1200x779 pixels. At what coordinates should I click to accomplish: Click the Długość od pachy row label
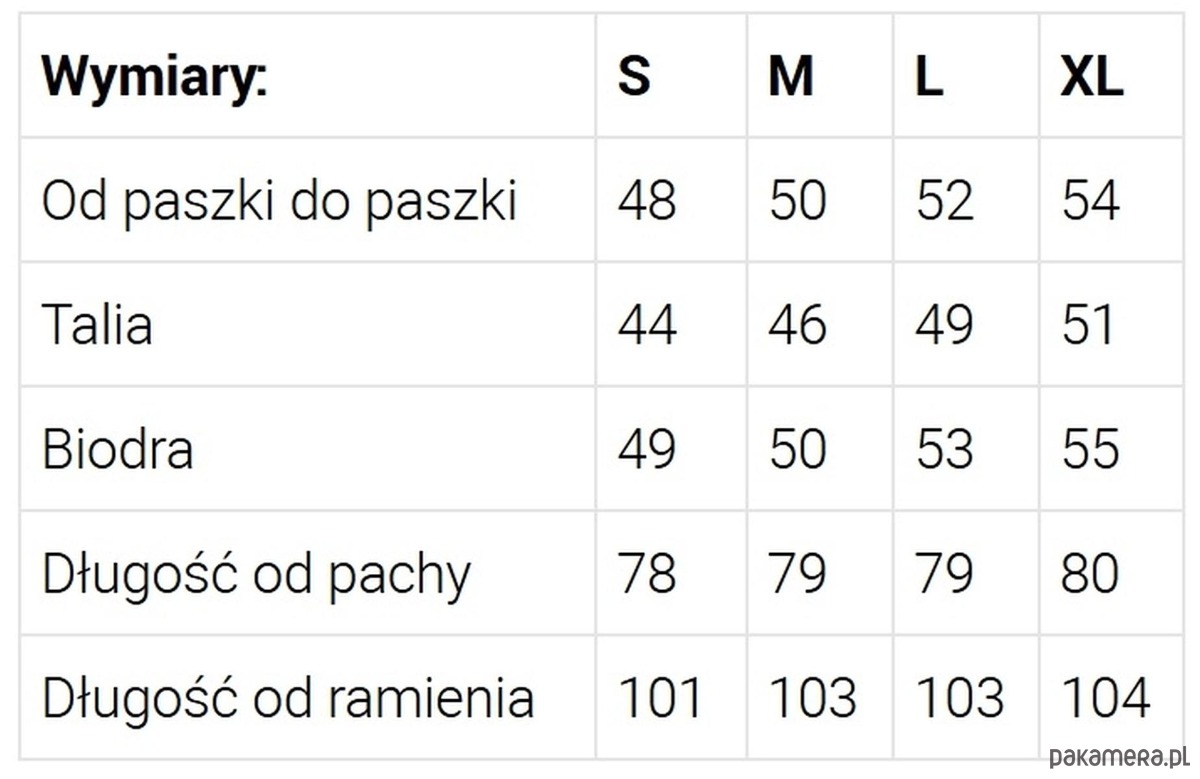tap(256, 574)
